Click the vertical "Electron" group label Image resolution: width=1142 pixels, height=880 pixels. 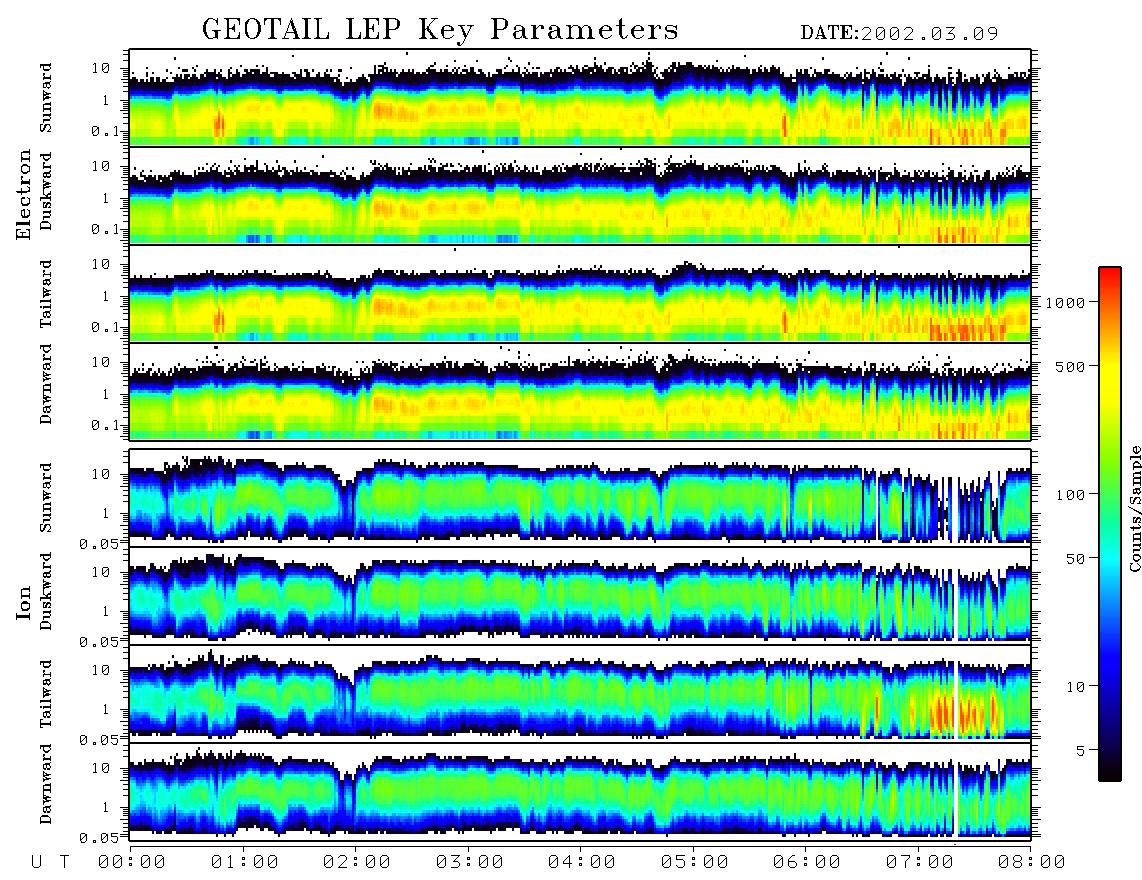[24, 194]
